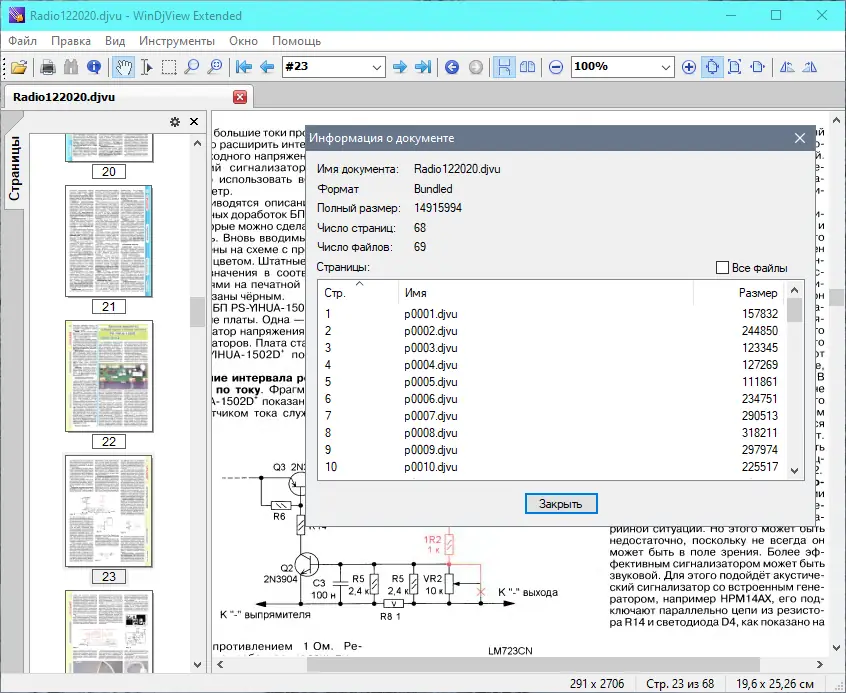
Task: Sort list by 'Размер' column header
Action: pyautogui.click(x=739, y=293)
